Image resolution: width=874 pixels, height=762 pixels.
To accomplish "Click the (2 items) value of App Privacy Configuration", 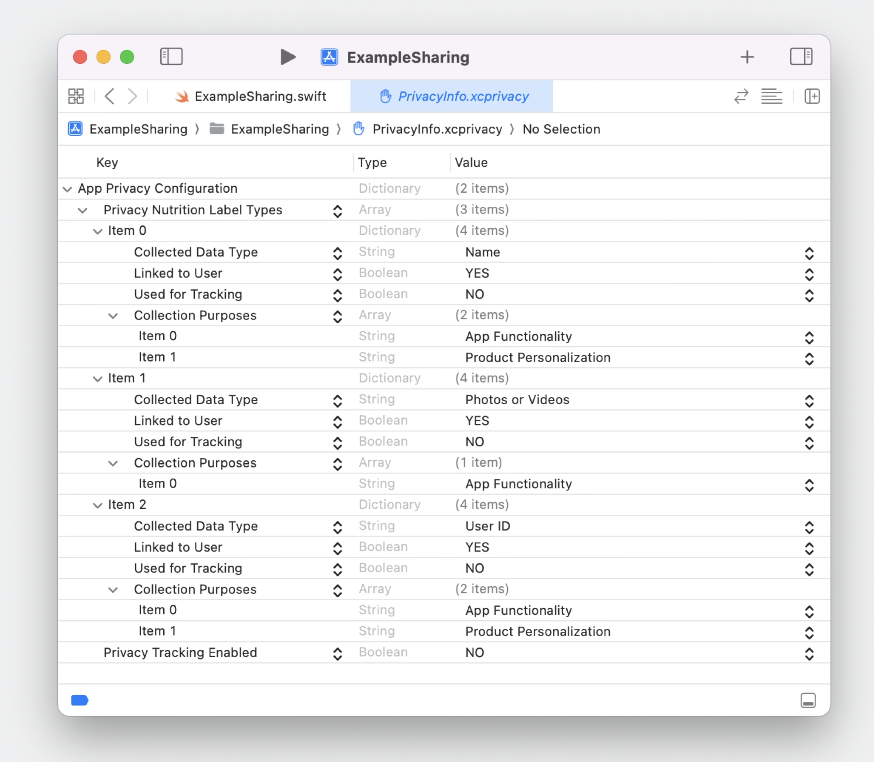I will [482, 188].
